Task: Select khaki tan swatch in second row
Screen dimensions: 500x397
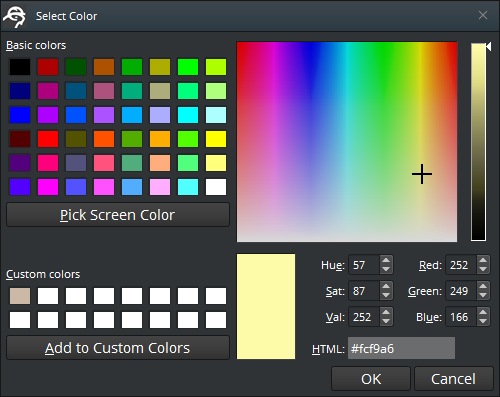Action: point(160,91)
